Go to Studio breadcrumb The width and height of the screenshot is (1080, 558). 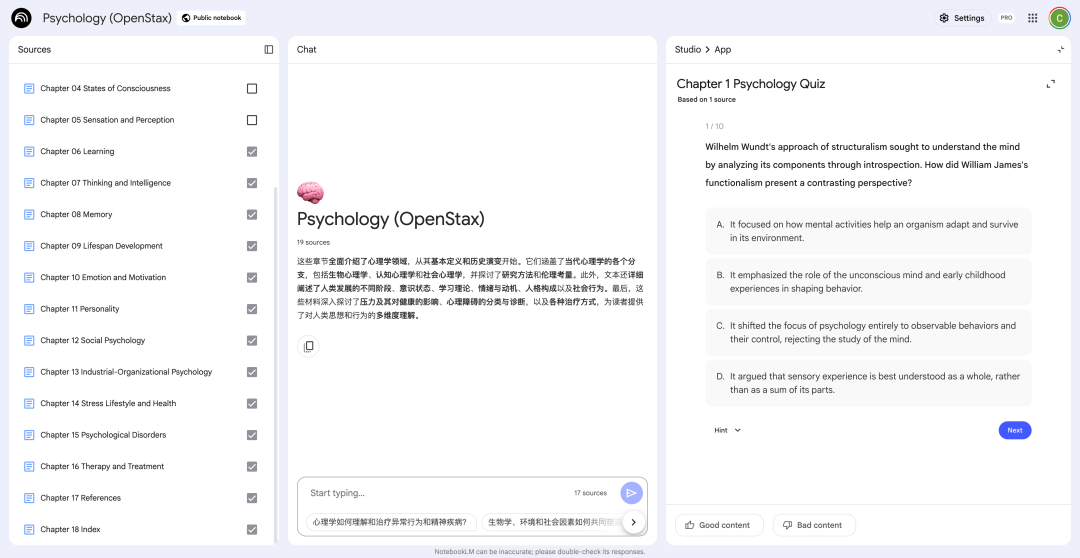687,50
